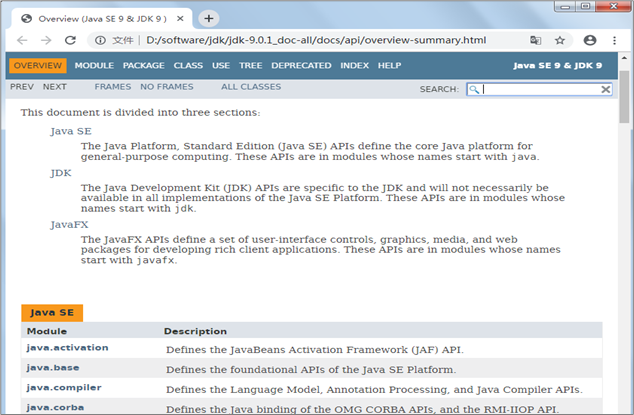The image size is (634, 415).
Task: Open a new browser tab
Action: 209,18
